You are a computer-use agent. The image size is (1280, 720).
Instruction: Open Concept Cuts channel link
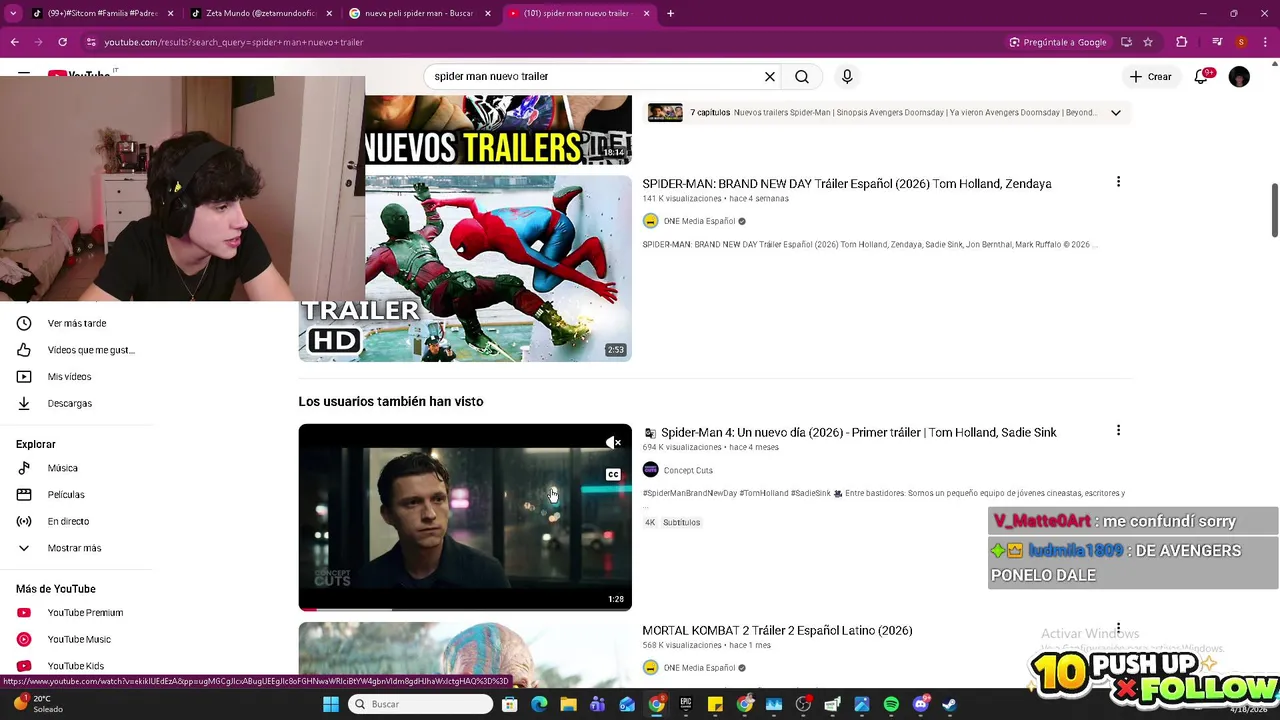(688, 470)
